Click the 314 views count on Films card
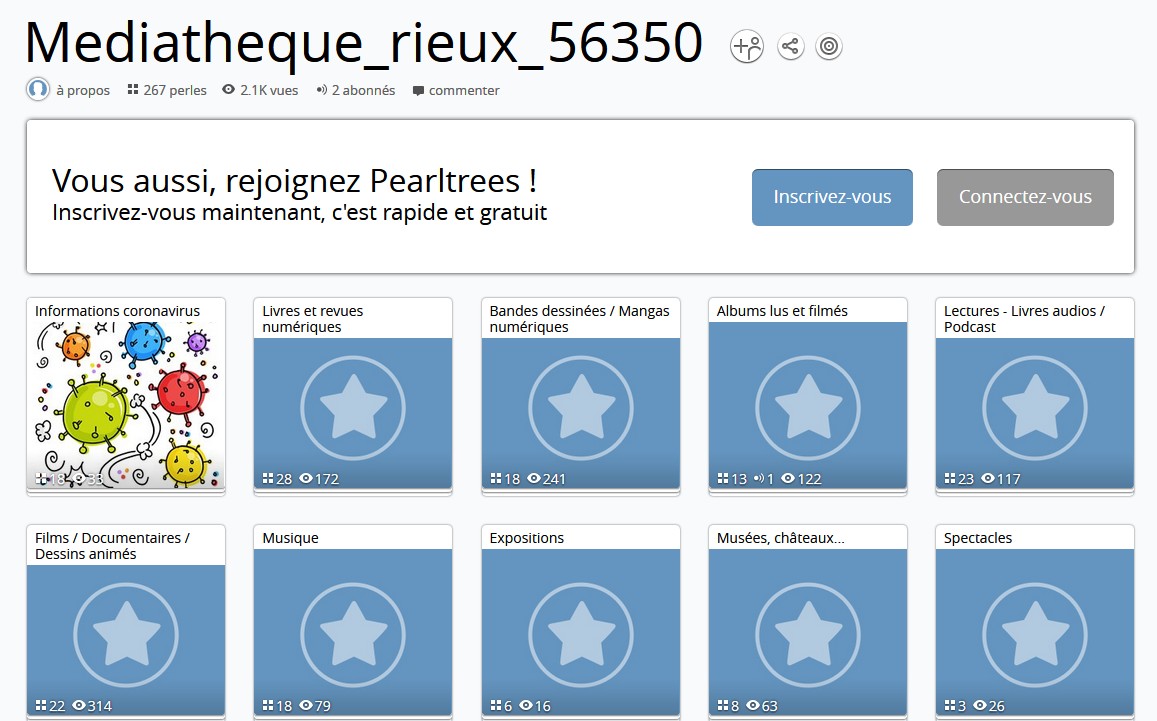1157x721 pixels. [x=92, y=706]
